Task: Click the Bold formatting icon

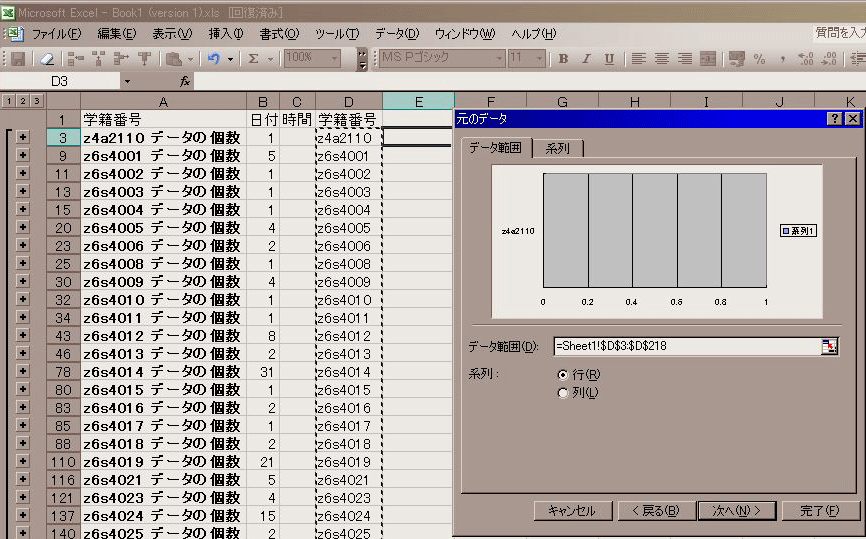Action: click(x=563, y=59)
